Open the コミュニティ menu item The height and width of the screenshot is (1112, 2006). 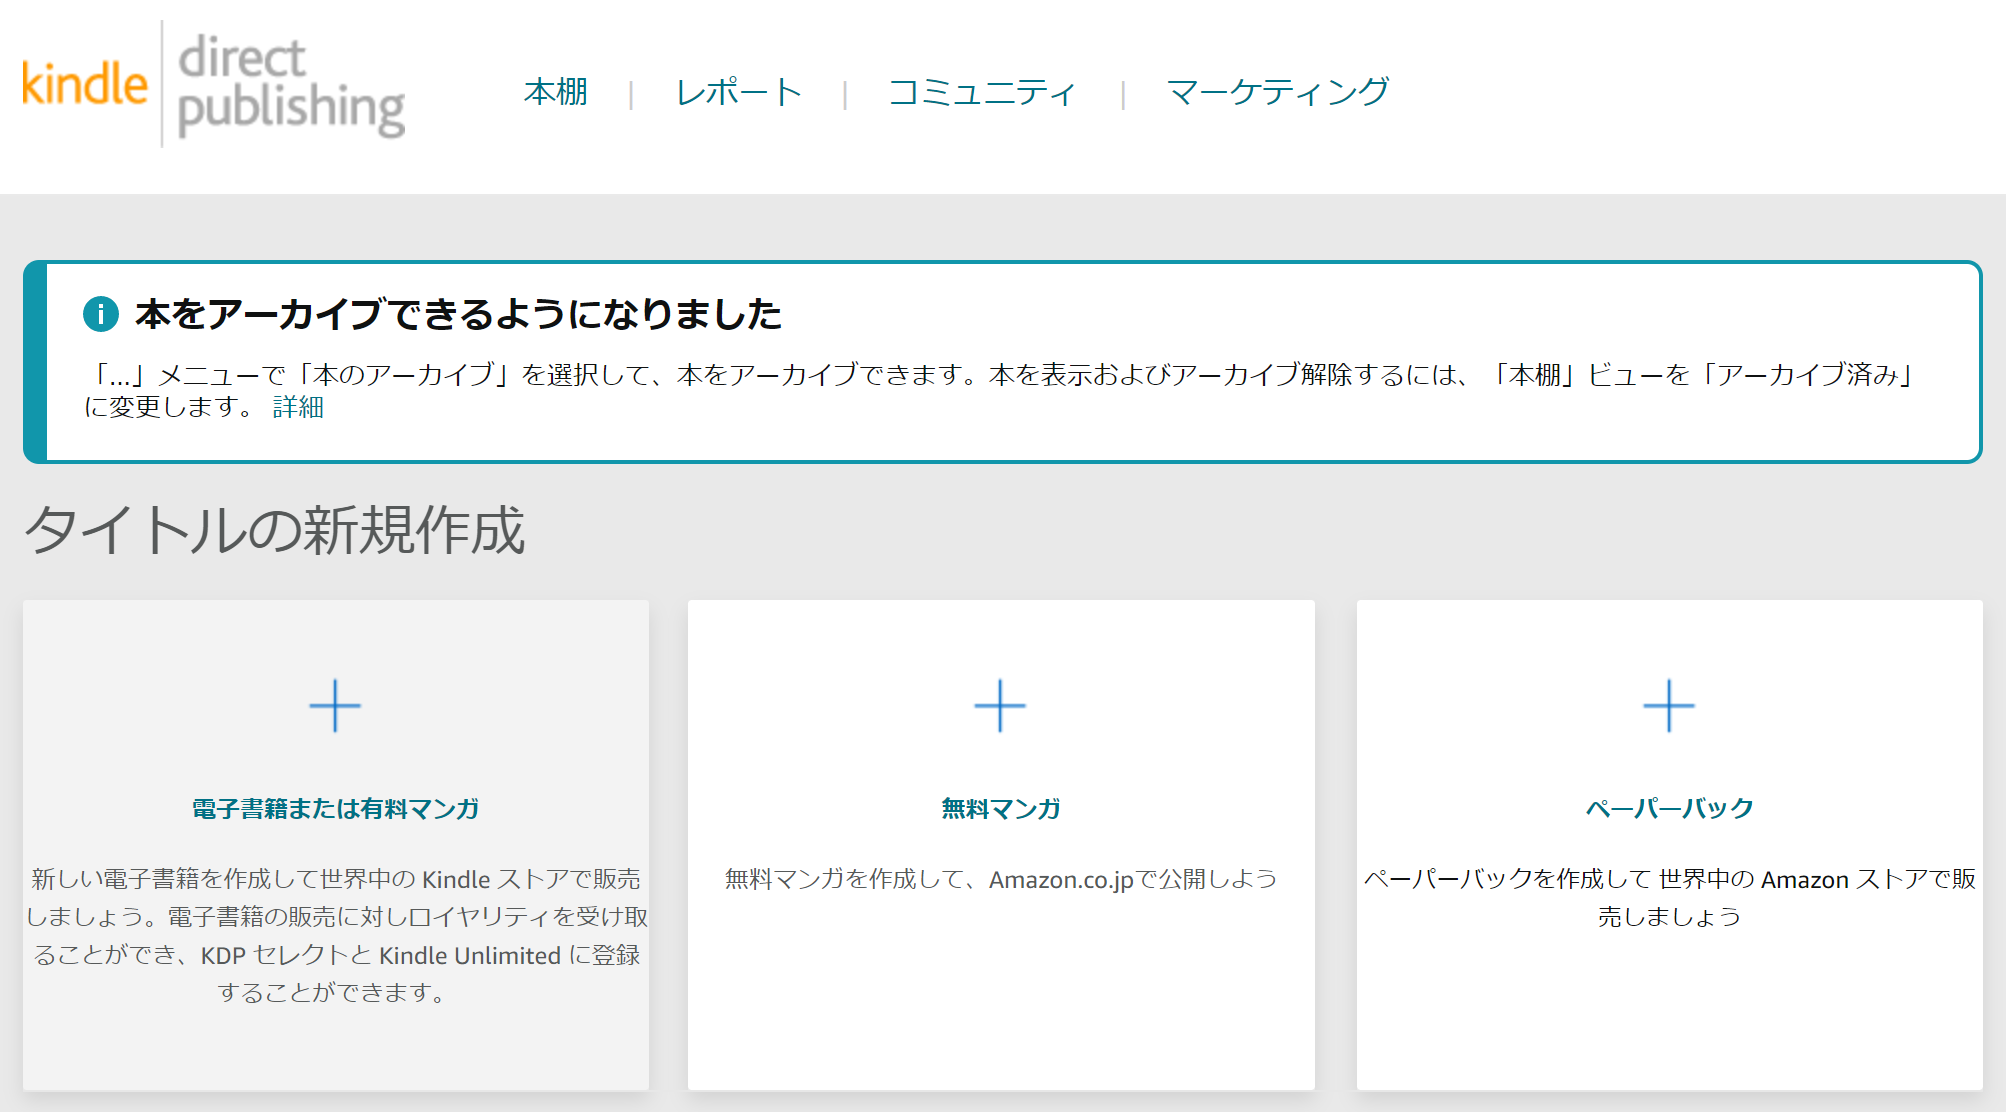pos(982,92)
